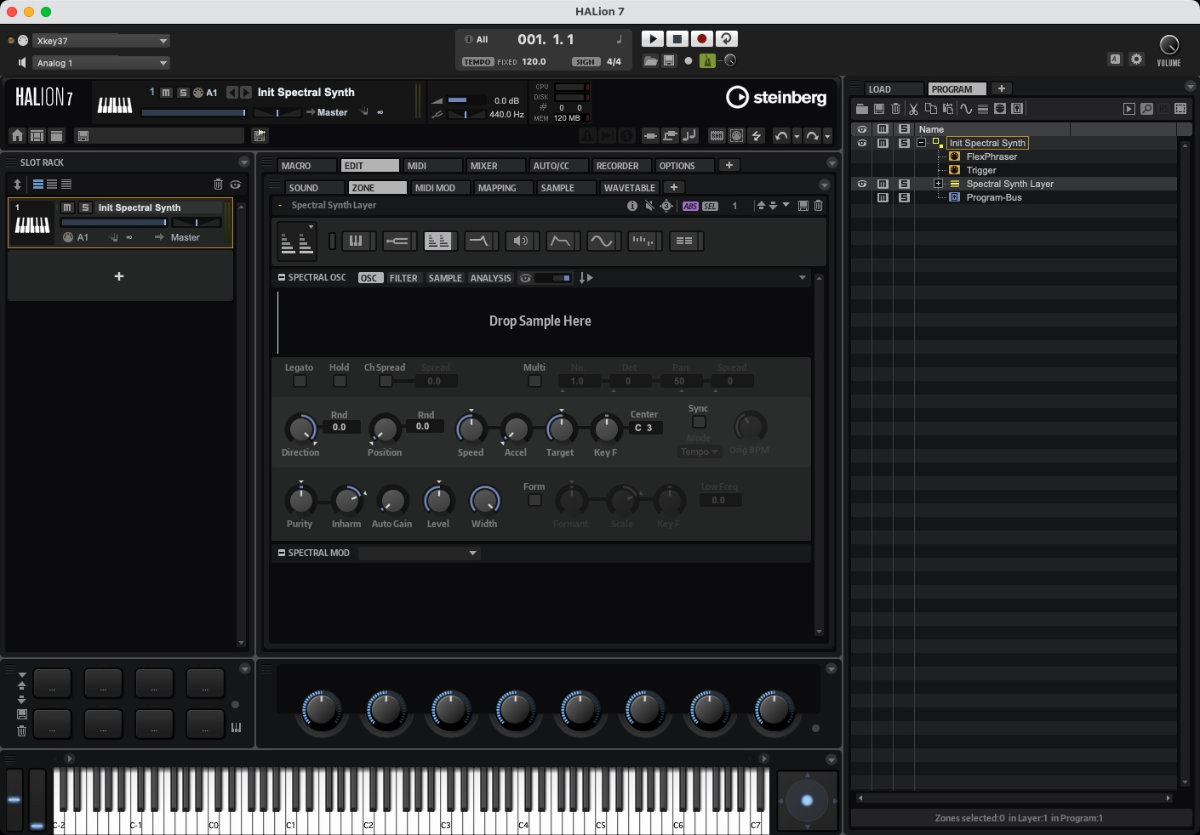This screenshot has height=835, width=1200.
Task: Open the MAPPING tab
Action: coord(497,187)
